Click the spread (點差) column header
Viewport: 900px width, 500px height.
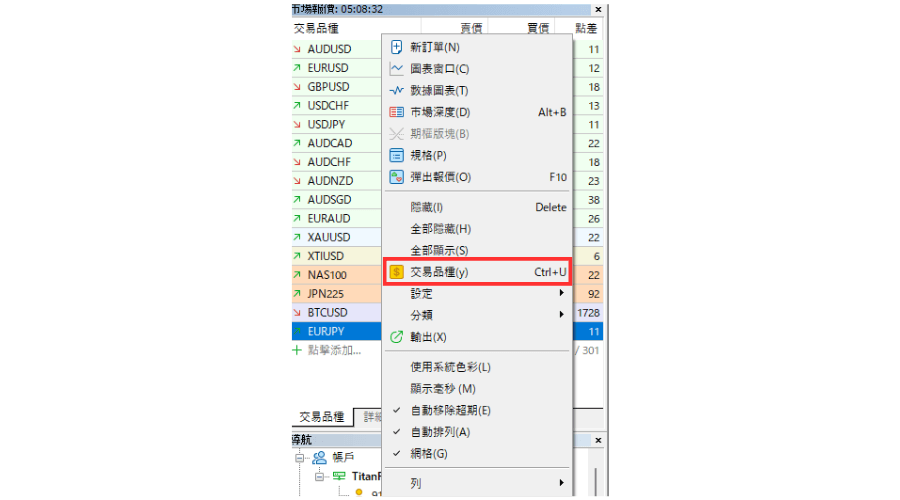tap(586, 28)
